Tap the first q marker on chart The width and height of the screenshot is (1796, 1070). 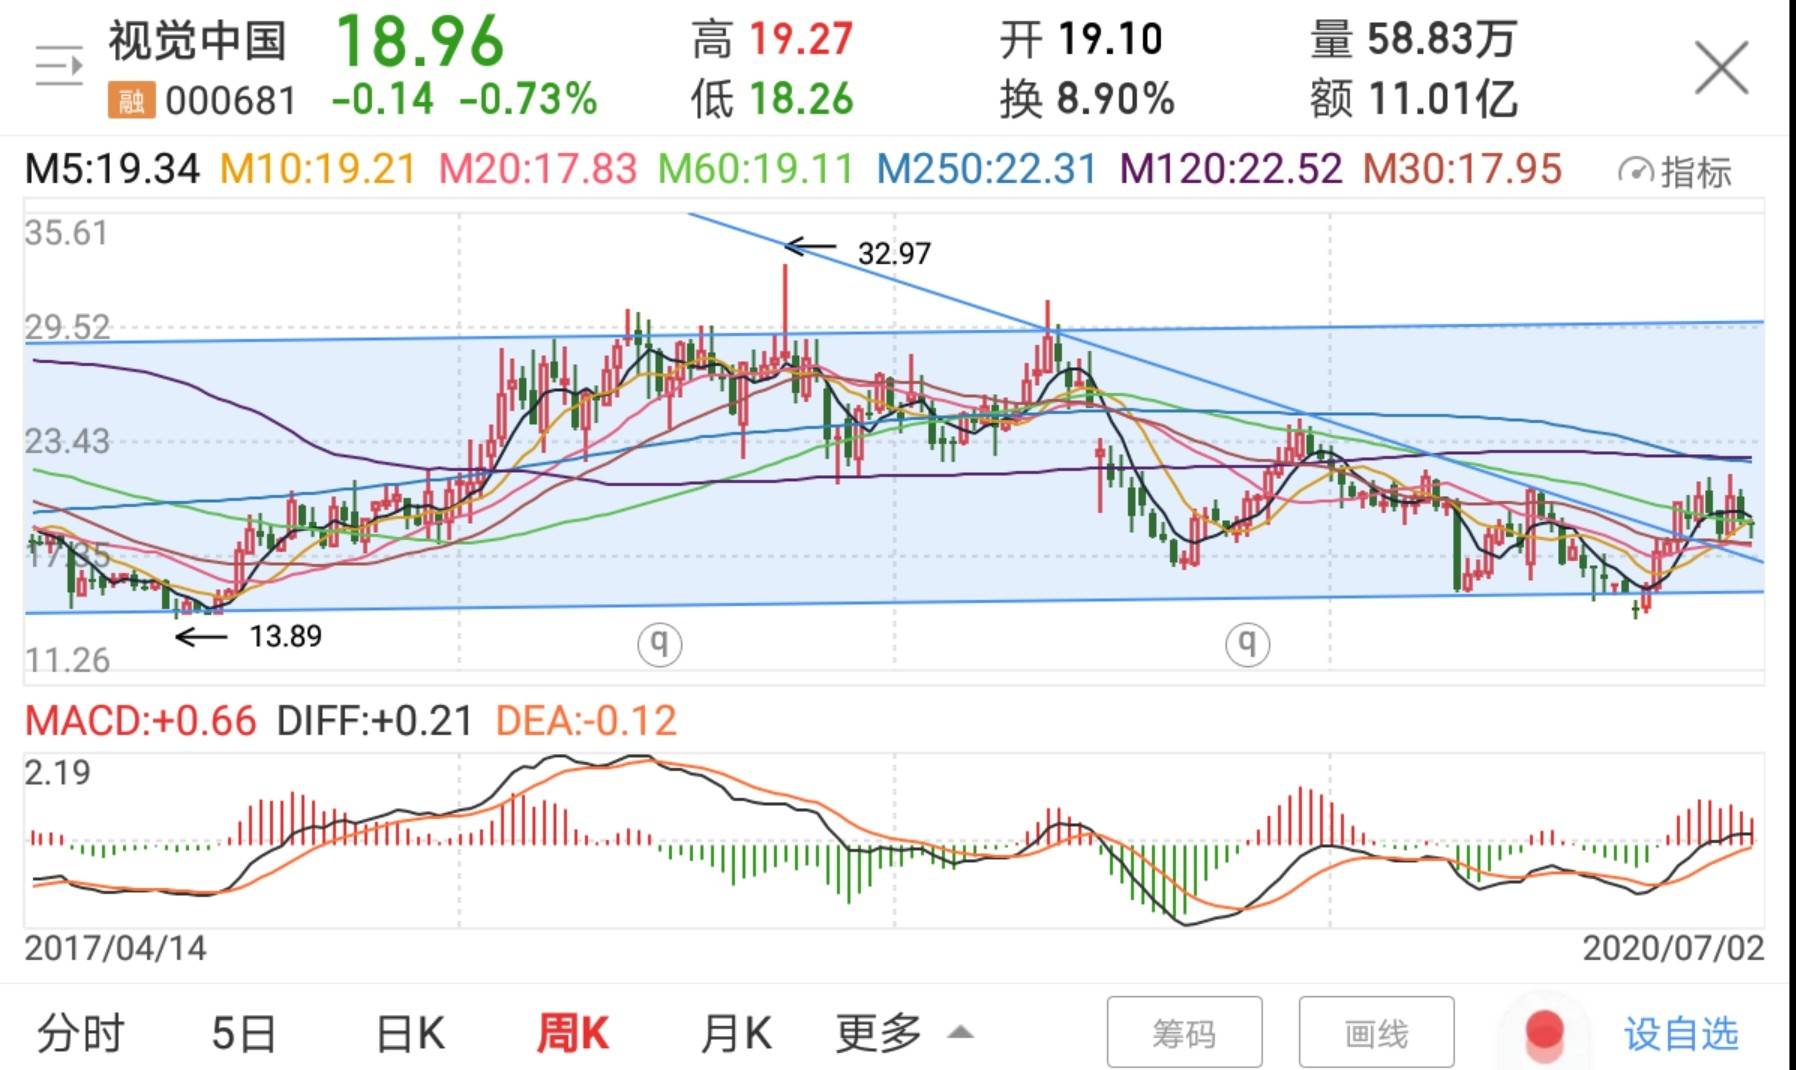pos(660,643)
